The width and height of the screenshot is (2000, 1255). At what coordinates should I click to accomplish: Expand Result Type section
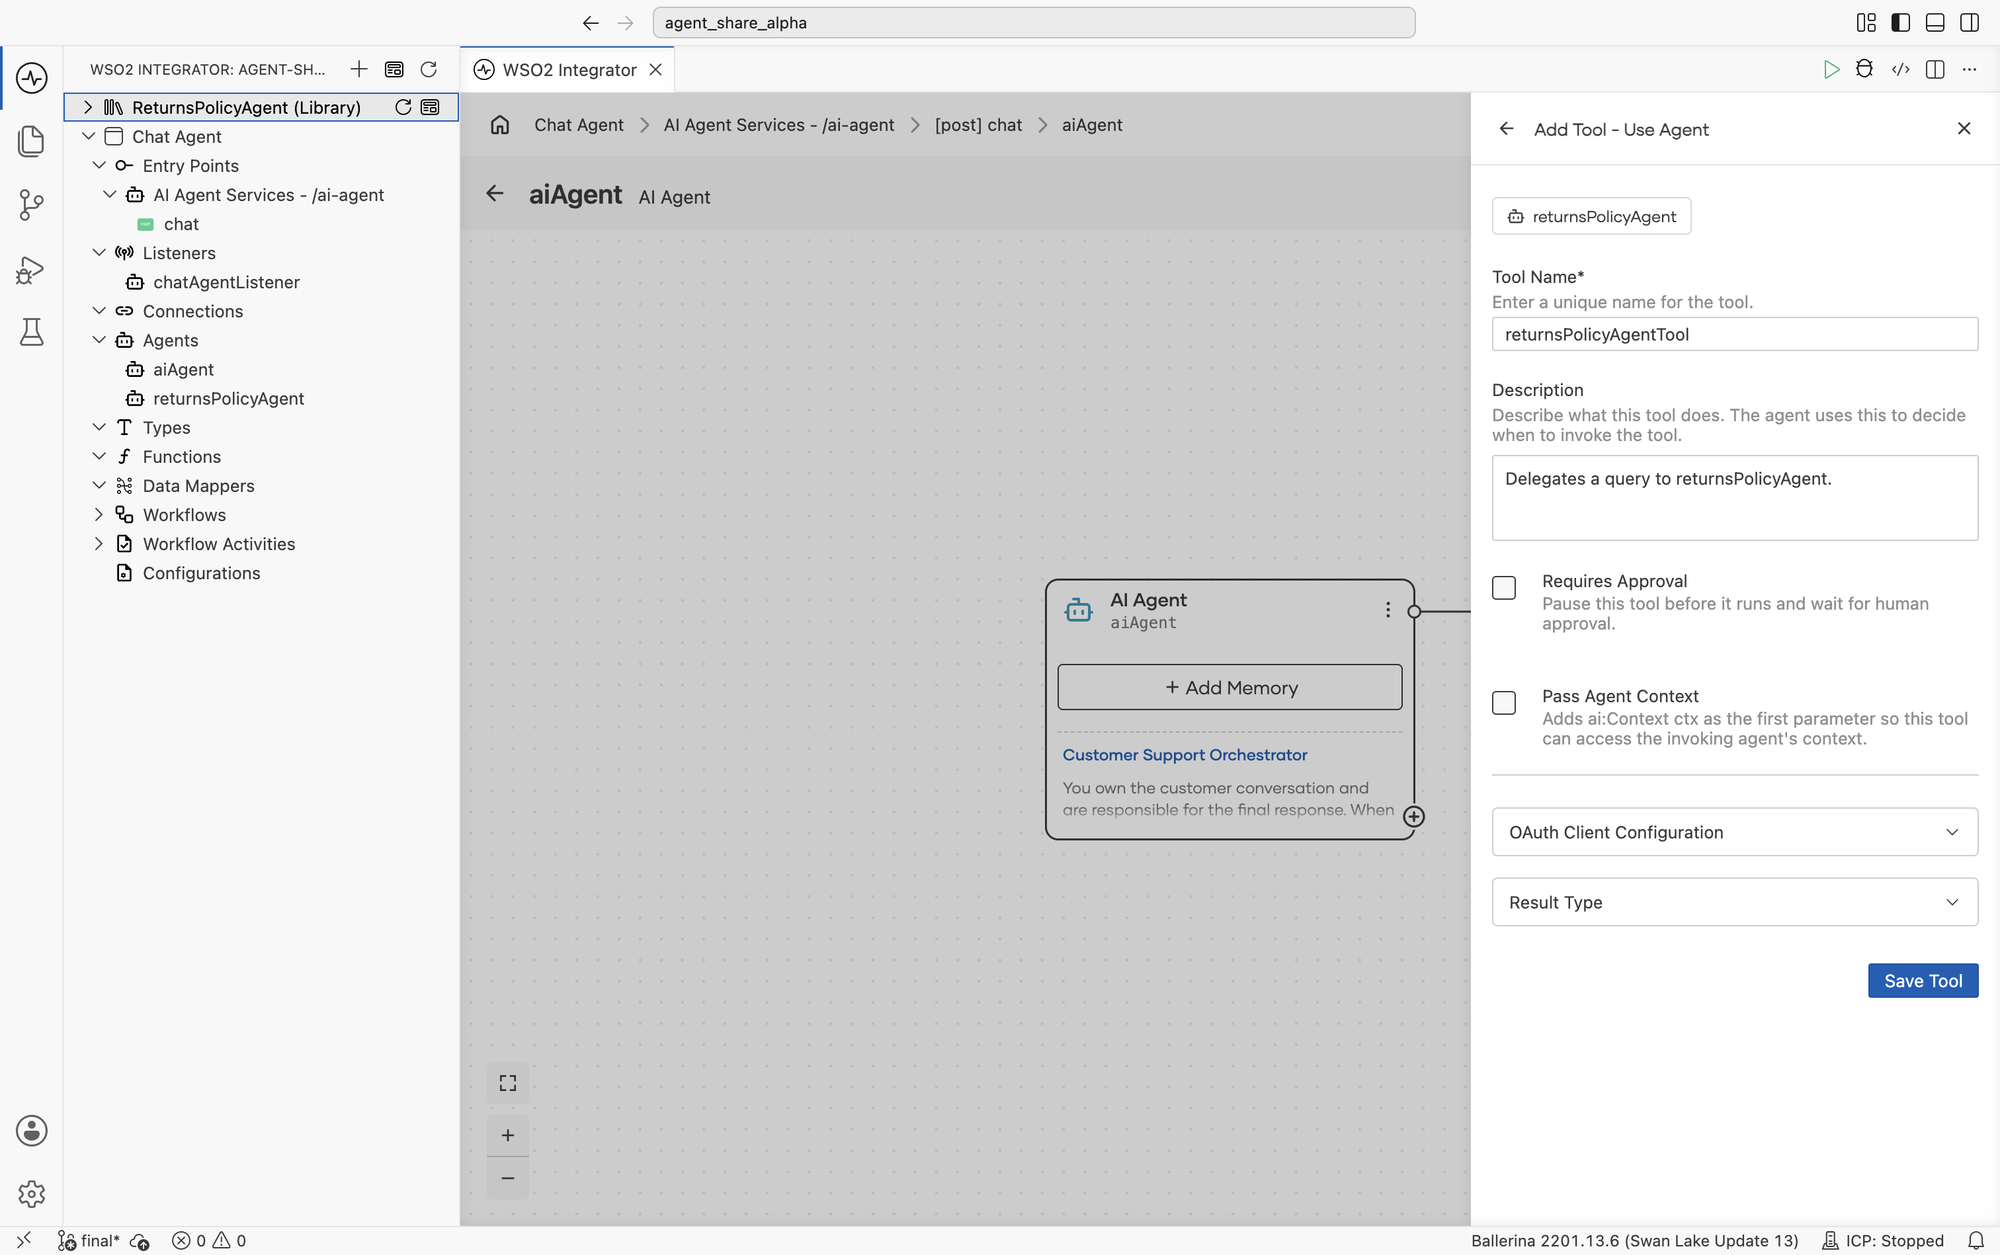[1735, 902]
